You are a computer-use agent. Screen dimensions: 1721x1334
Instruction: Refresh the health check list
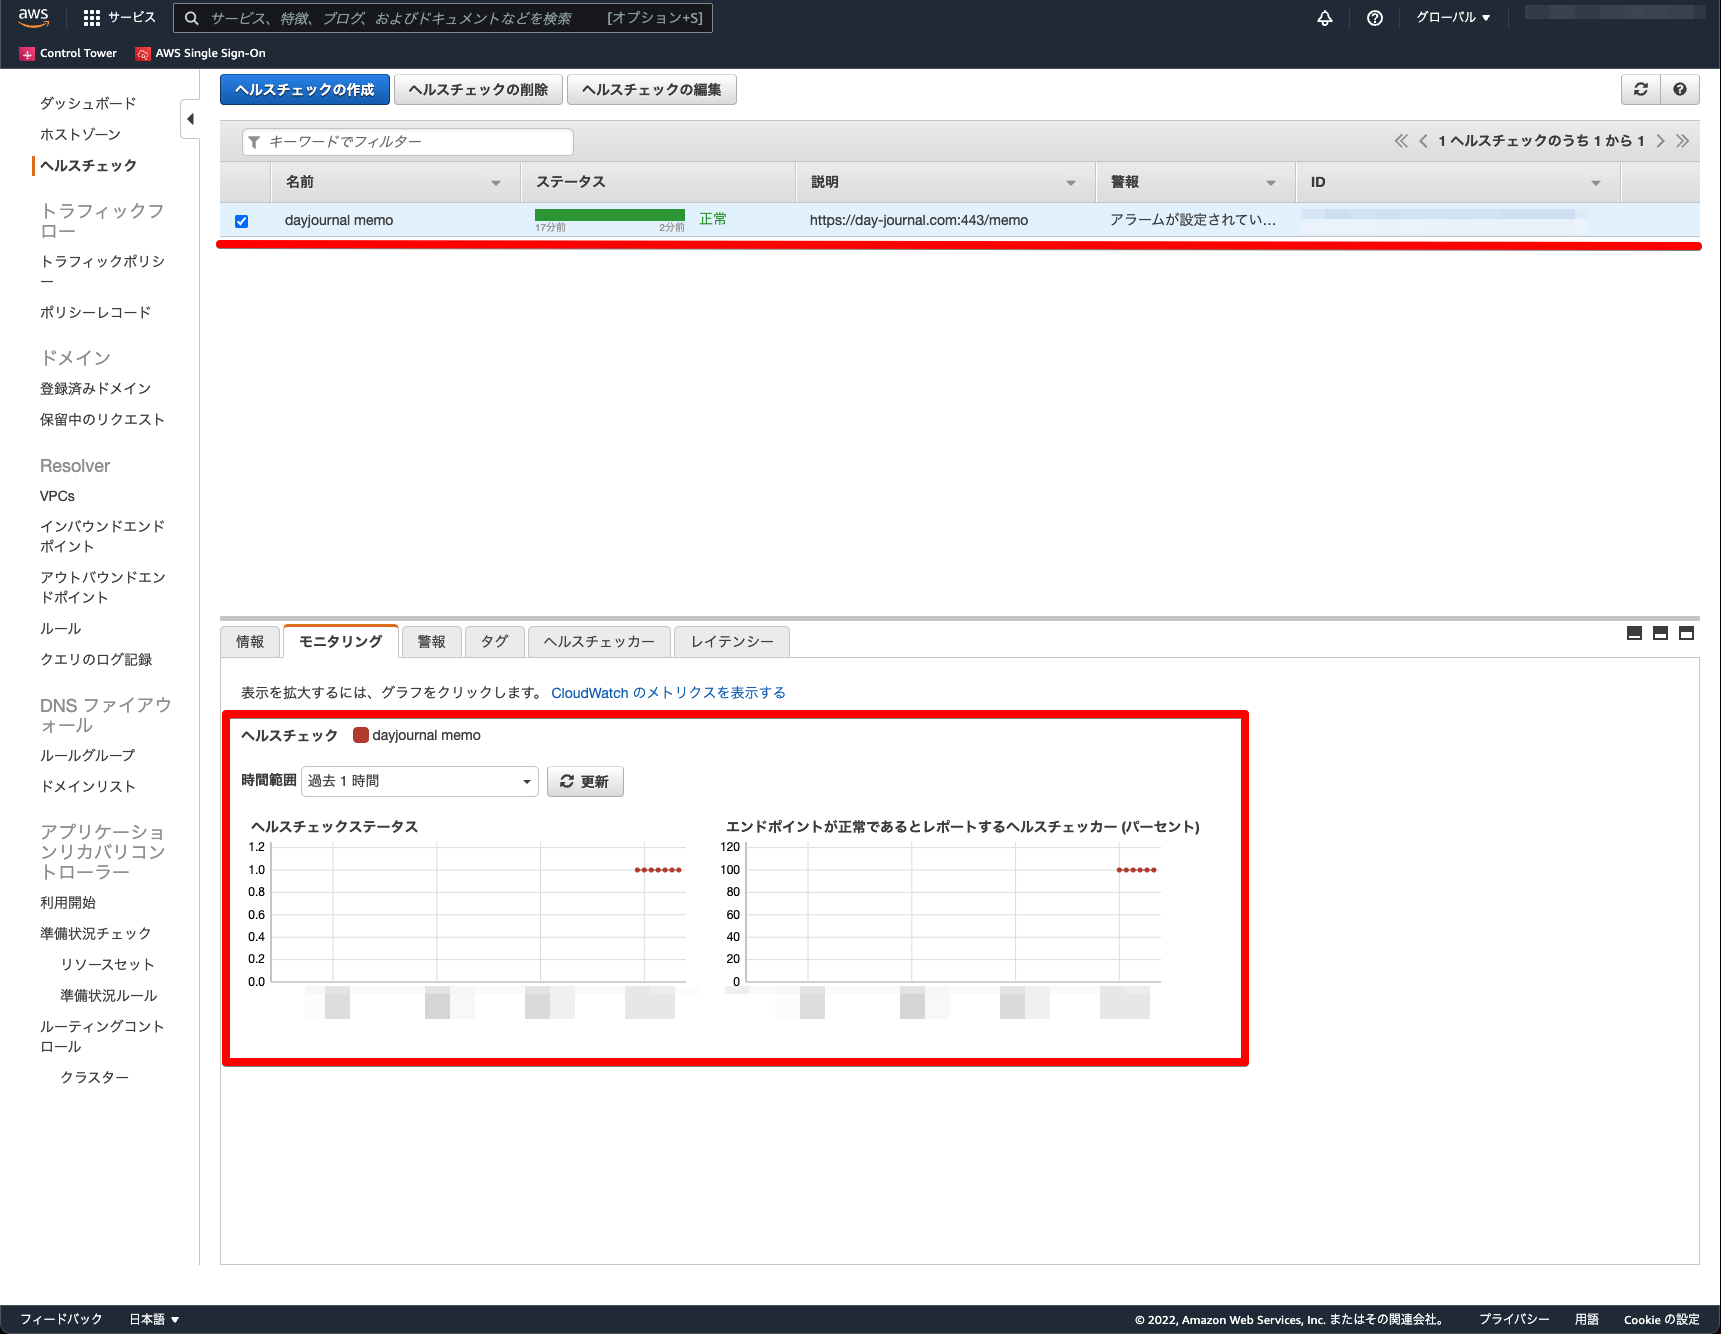click(x=1641, y=89)
